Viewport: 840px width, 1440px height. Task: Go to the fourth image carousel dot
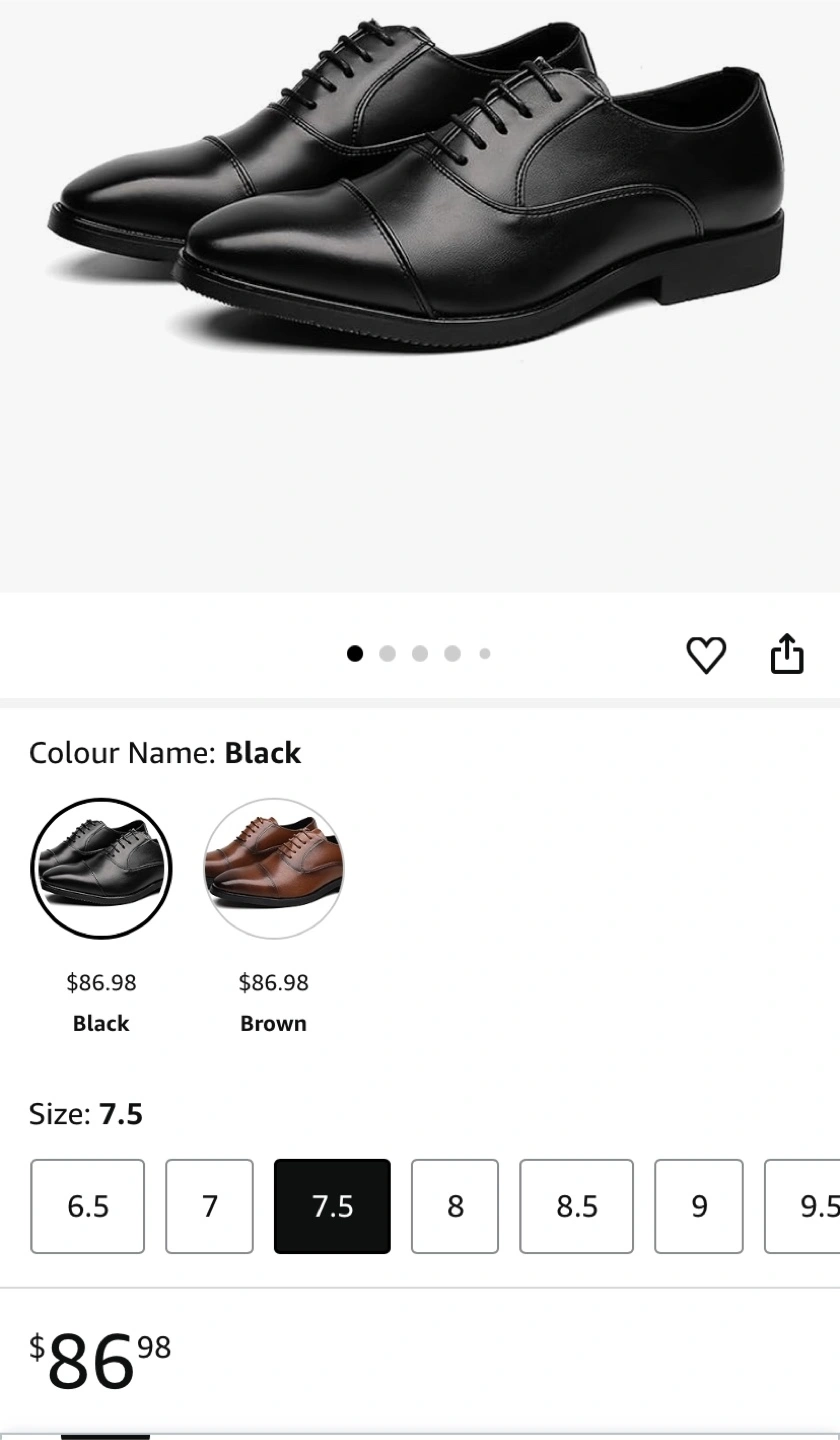pos(452,654)
